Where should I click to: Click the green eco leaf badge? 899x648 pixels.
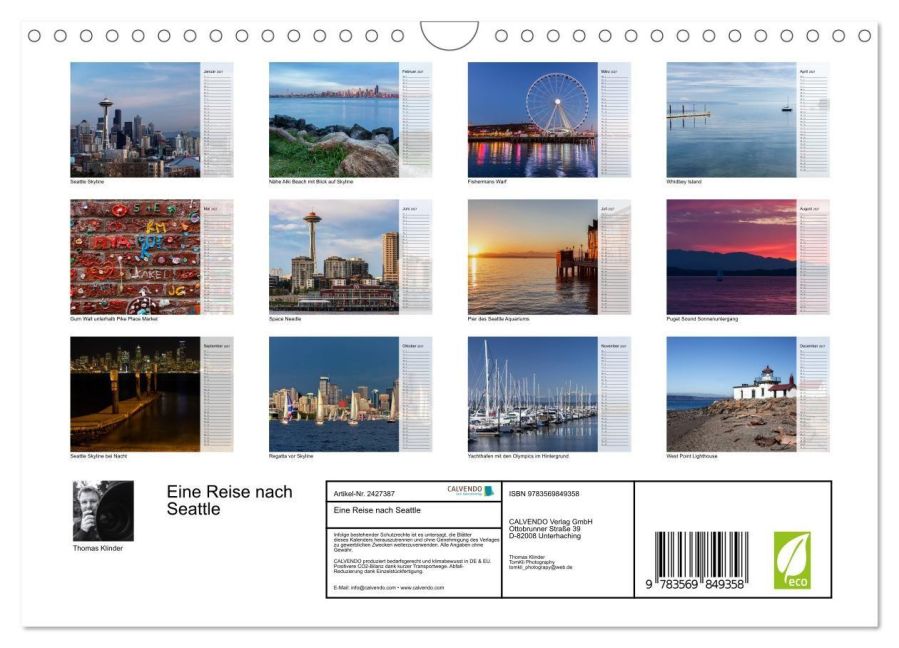click(x=792, y=560)
